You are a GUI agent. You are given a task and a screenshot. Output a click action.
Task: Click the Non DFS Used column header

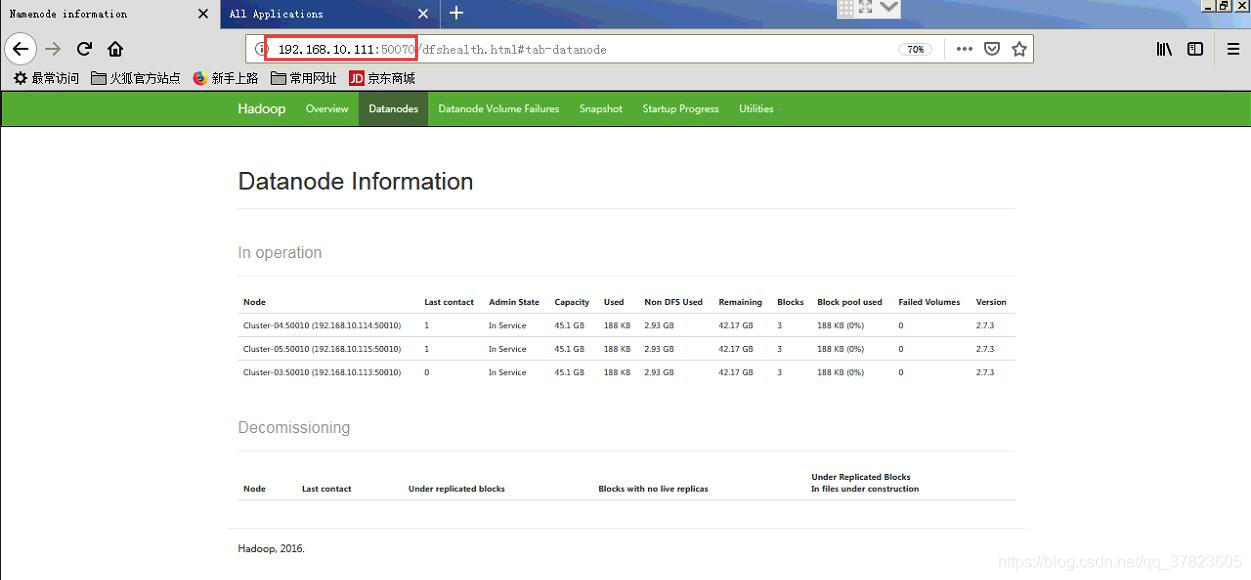(673, 302)
